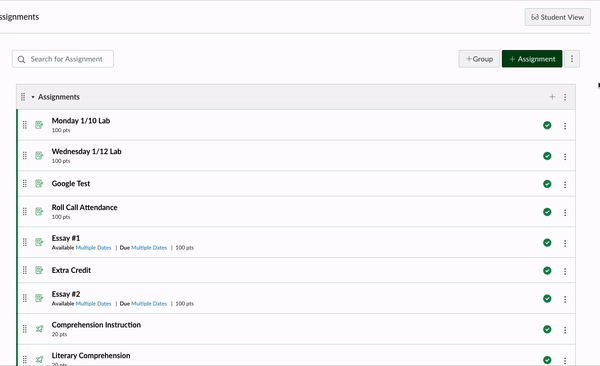This screenshot has height=366, width=600.
Task: Open options menu for Essay #1
Action: point(565,243)
